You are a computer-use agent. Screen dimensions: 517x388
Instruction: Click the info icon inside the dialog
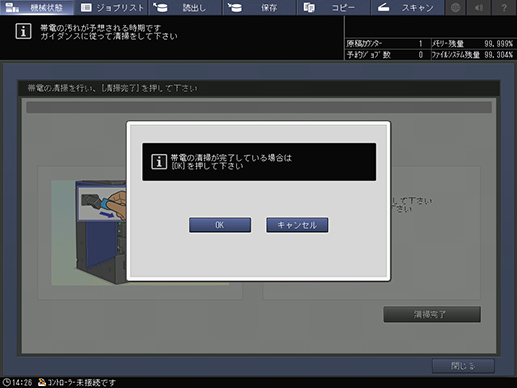pyautogui.click(x=159, y=162)
